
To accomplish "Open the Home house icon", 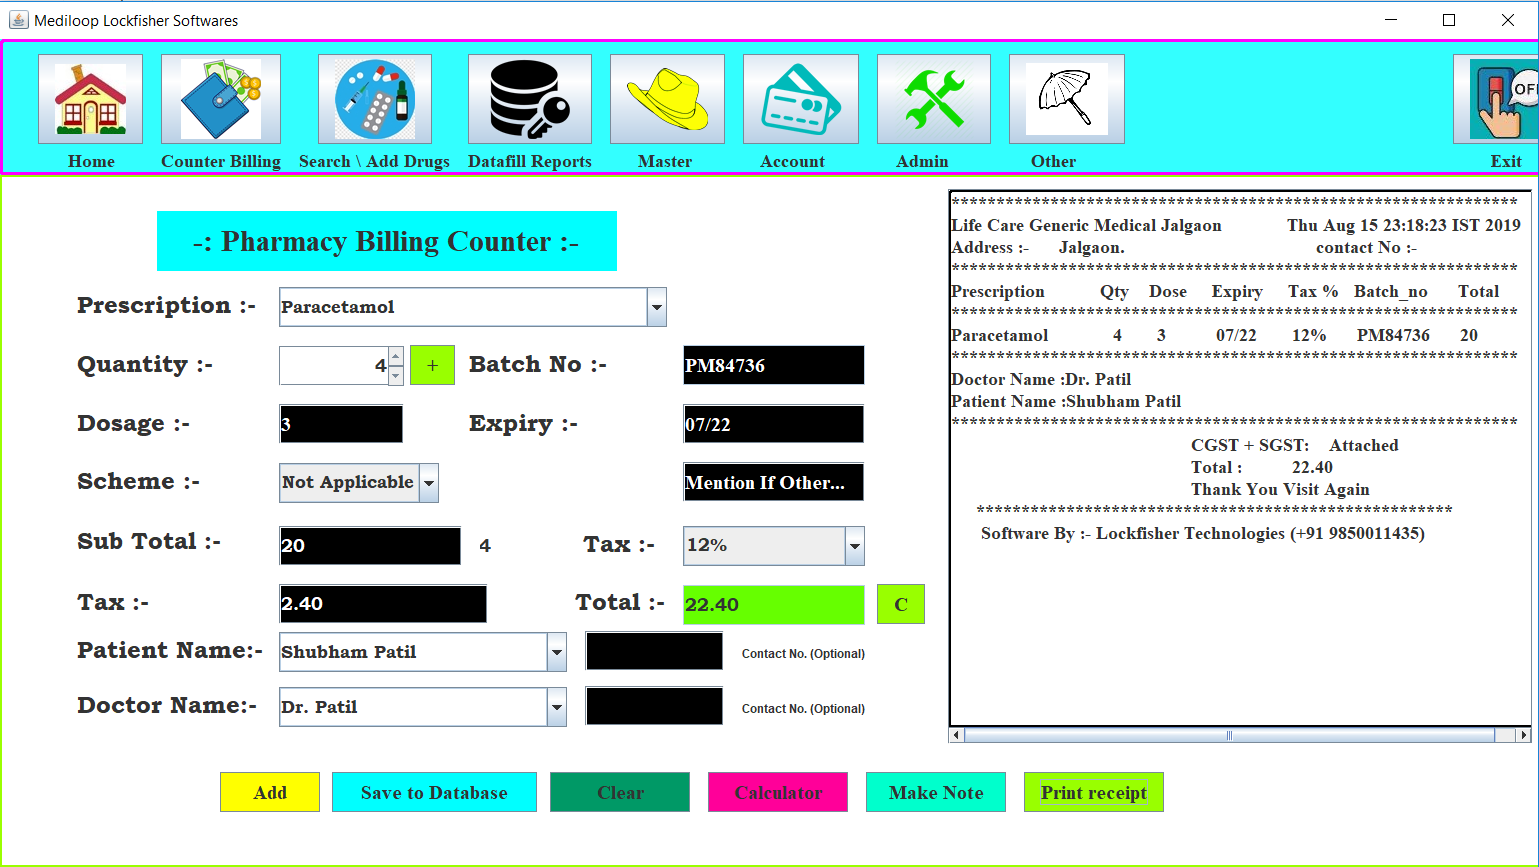I will 90,99.
